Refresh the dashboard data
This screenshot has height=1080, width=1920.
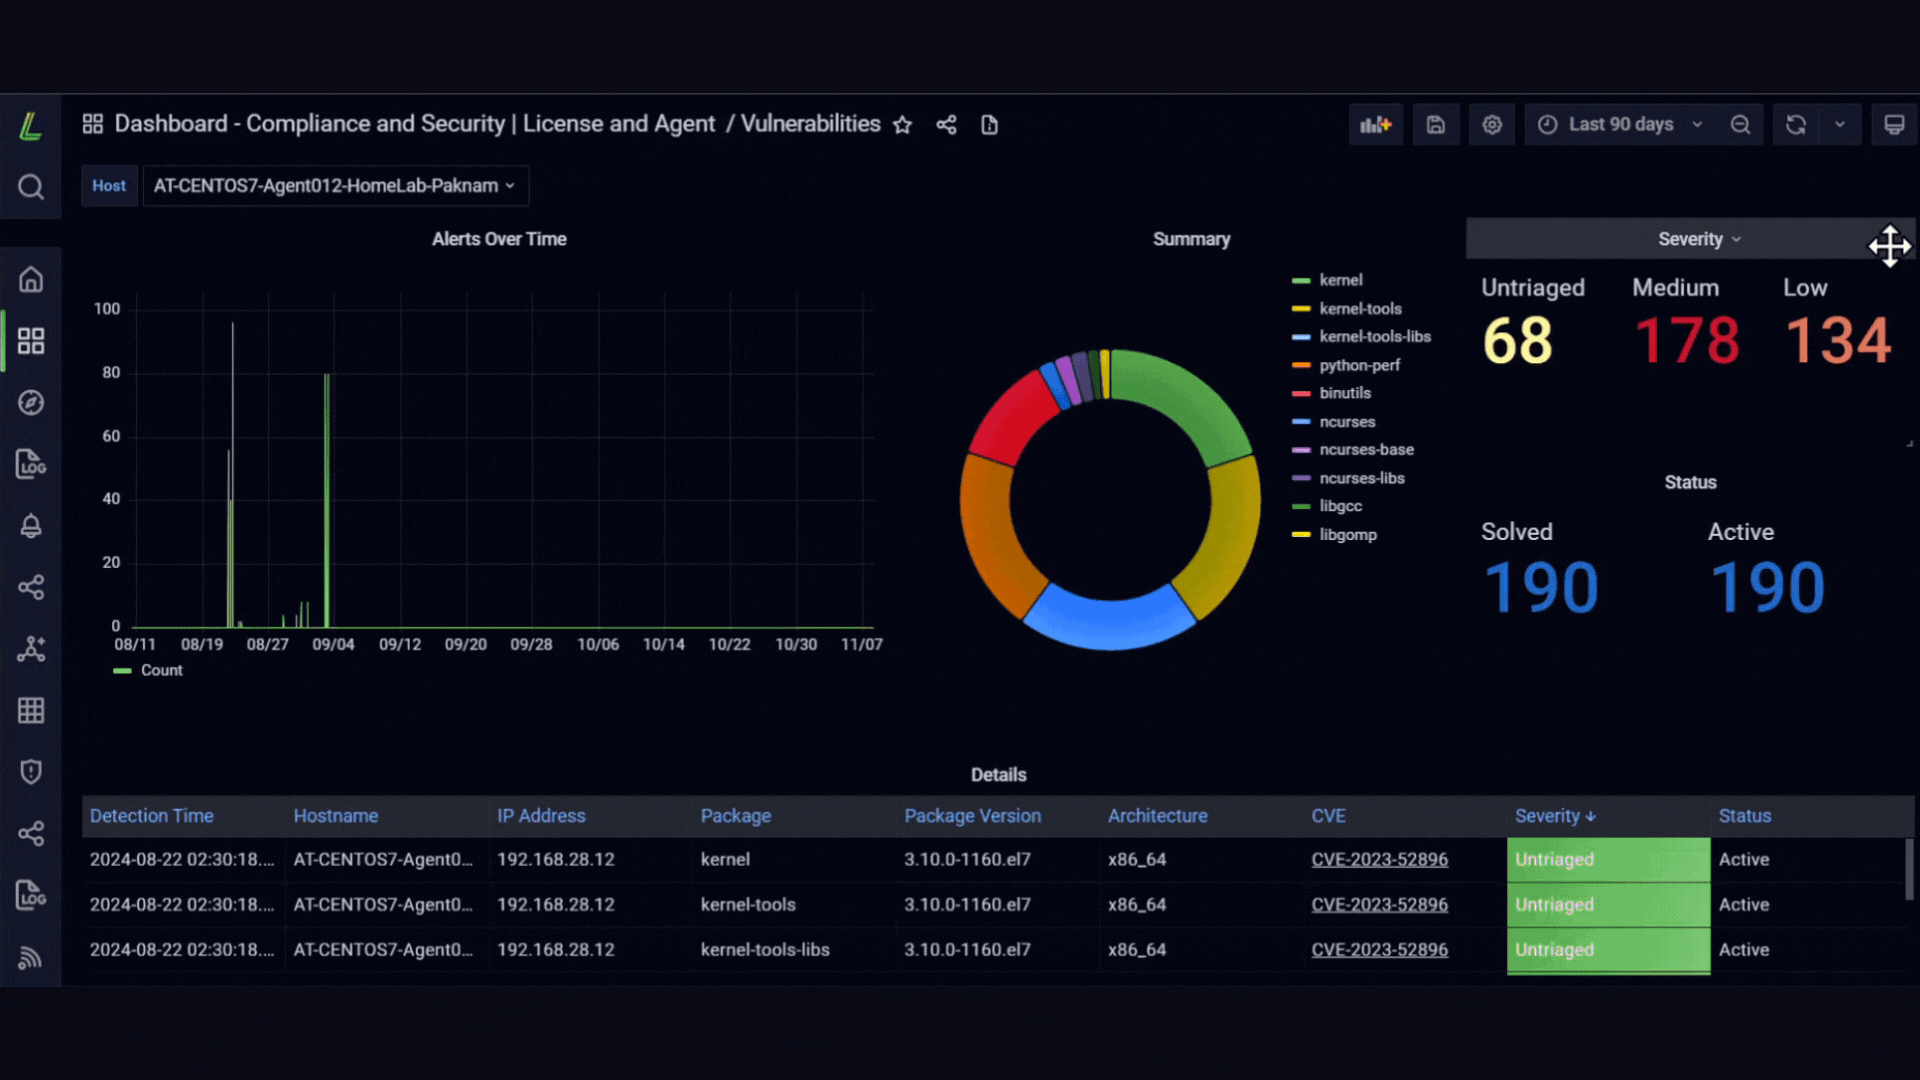(x=1796, y=125)
